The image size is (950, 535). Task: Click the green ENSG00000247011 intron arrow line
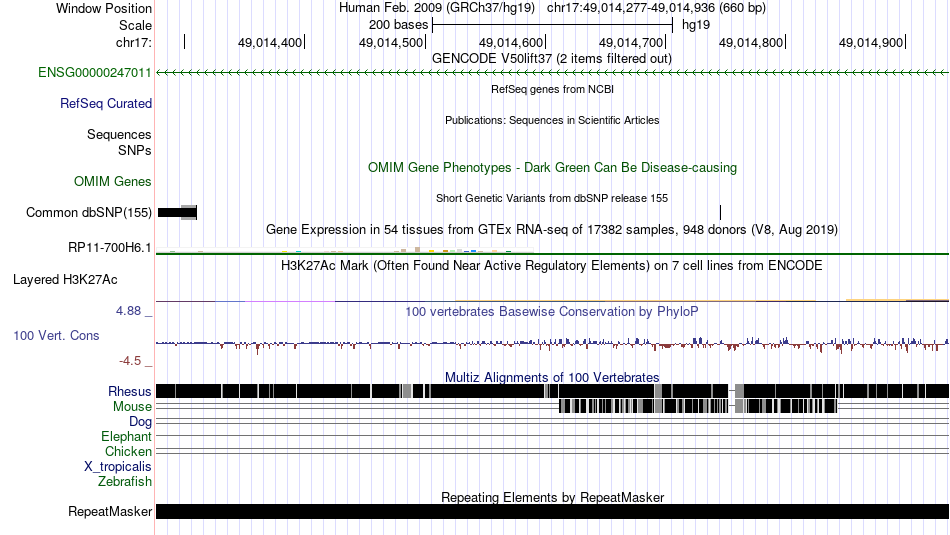553,73
